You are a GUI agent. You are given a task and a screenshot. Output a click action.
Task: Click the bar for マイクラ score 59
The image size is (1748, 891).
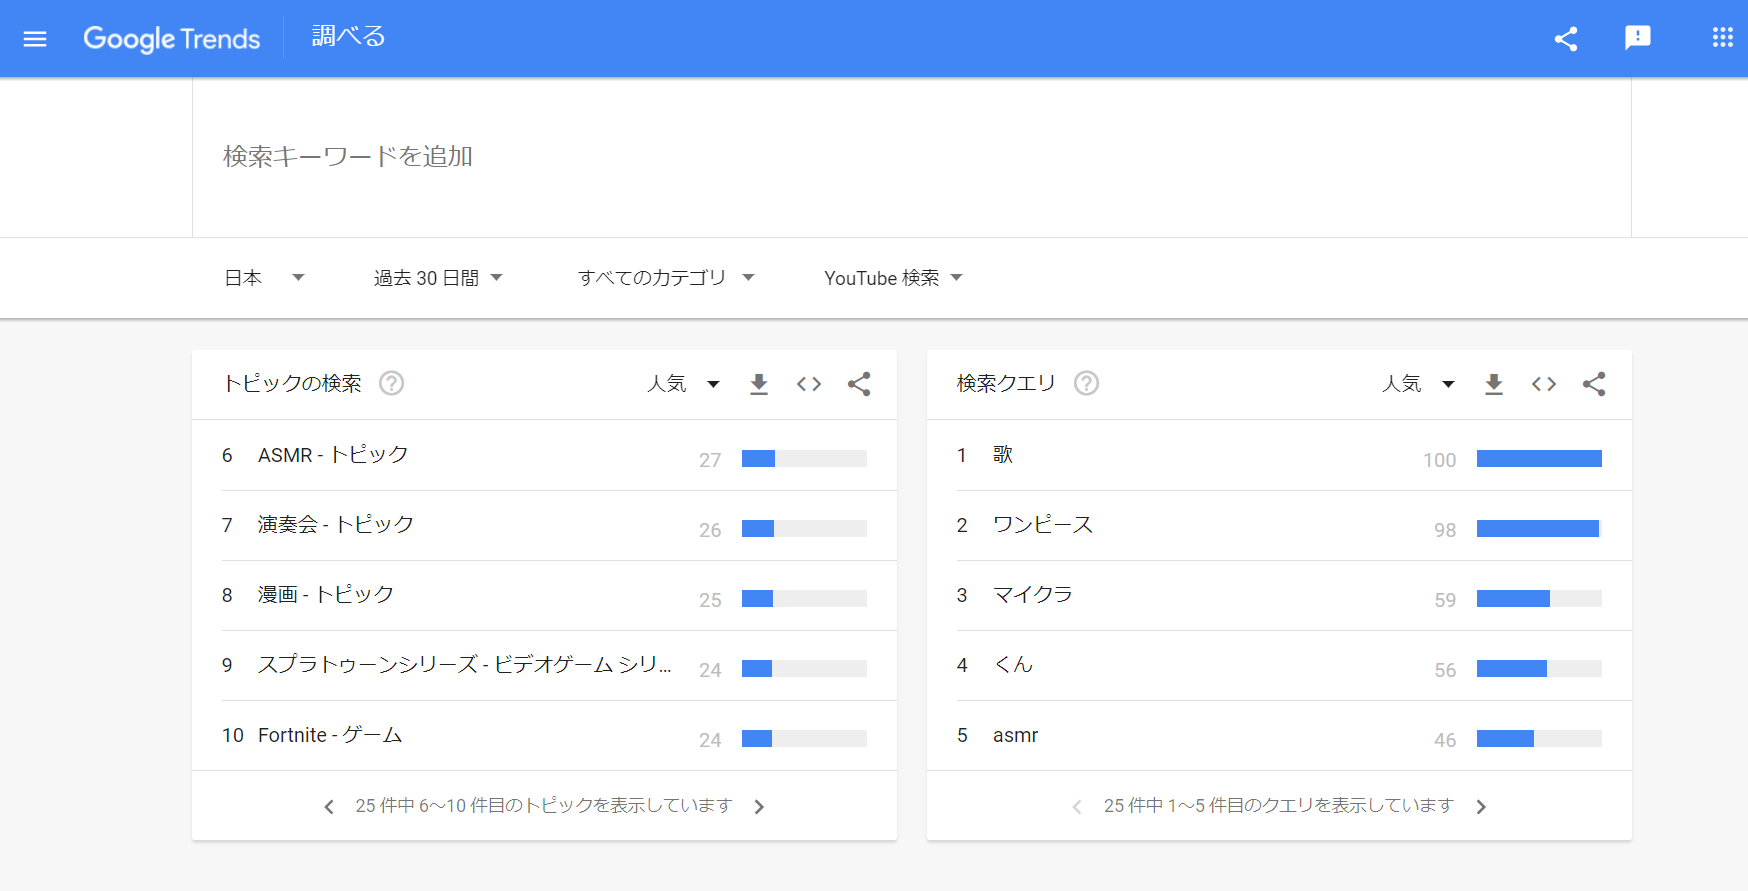pyautogui.click(x=1539, y=599)
